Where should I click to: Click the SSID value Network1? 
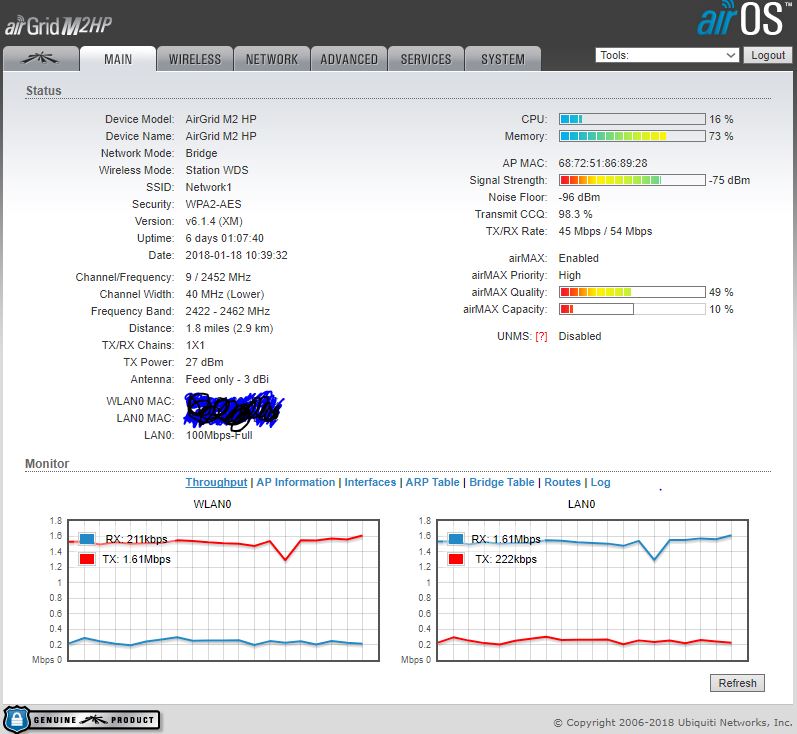pyautogui.click(x=208, y=187)
